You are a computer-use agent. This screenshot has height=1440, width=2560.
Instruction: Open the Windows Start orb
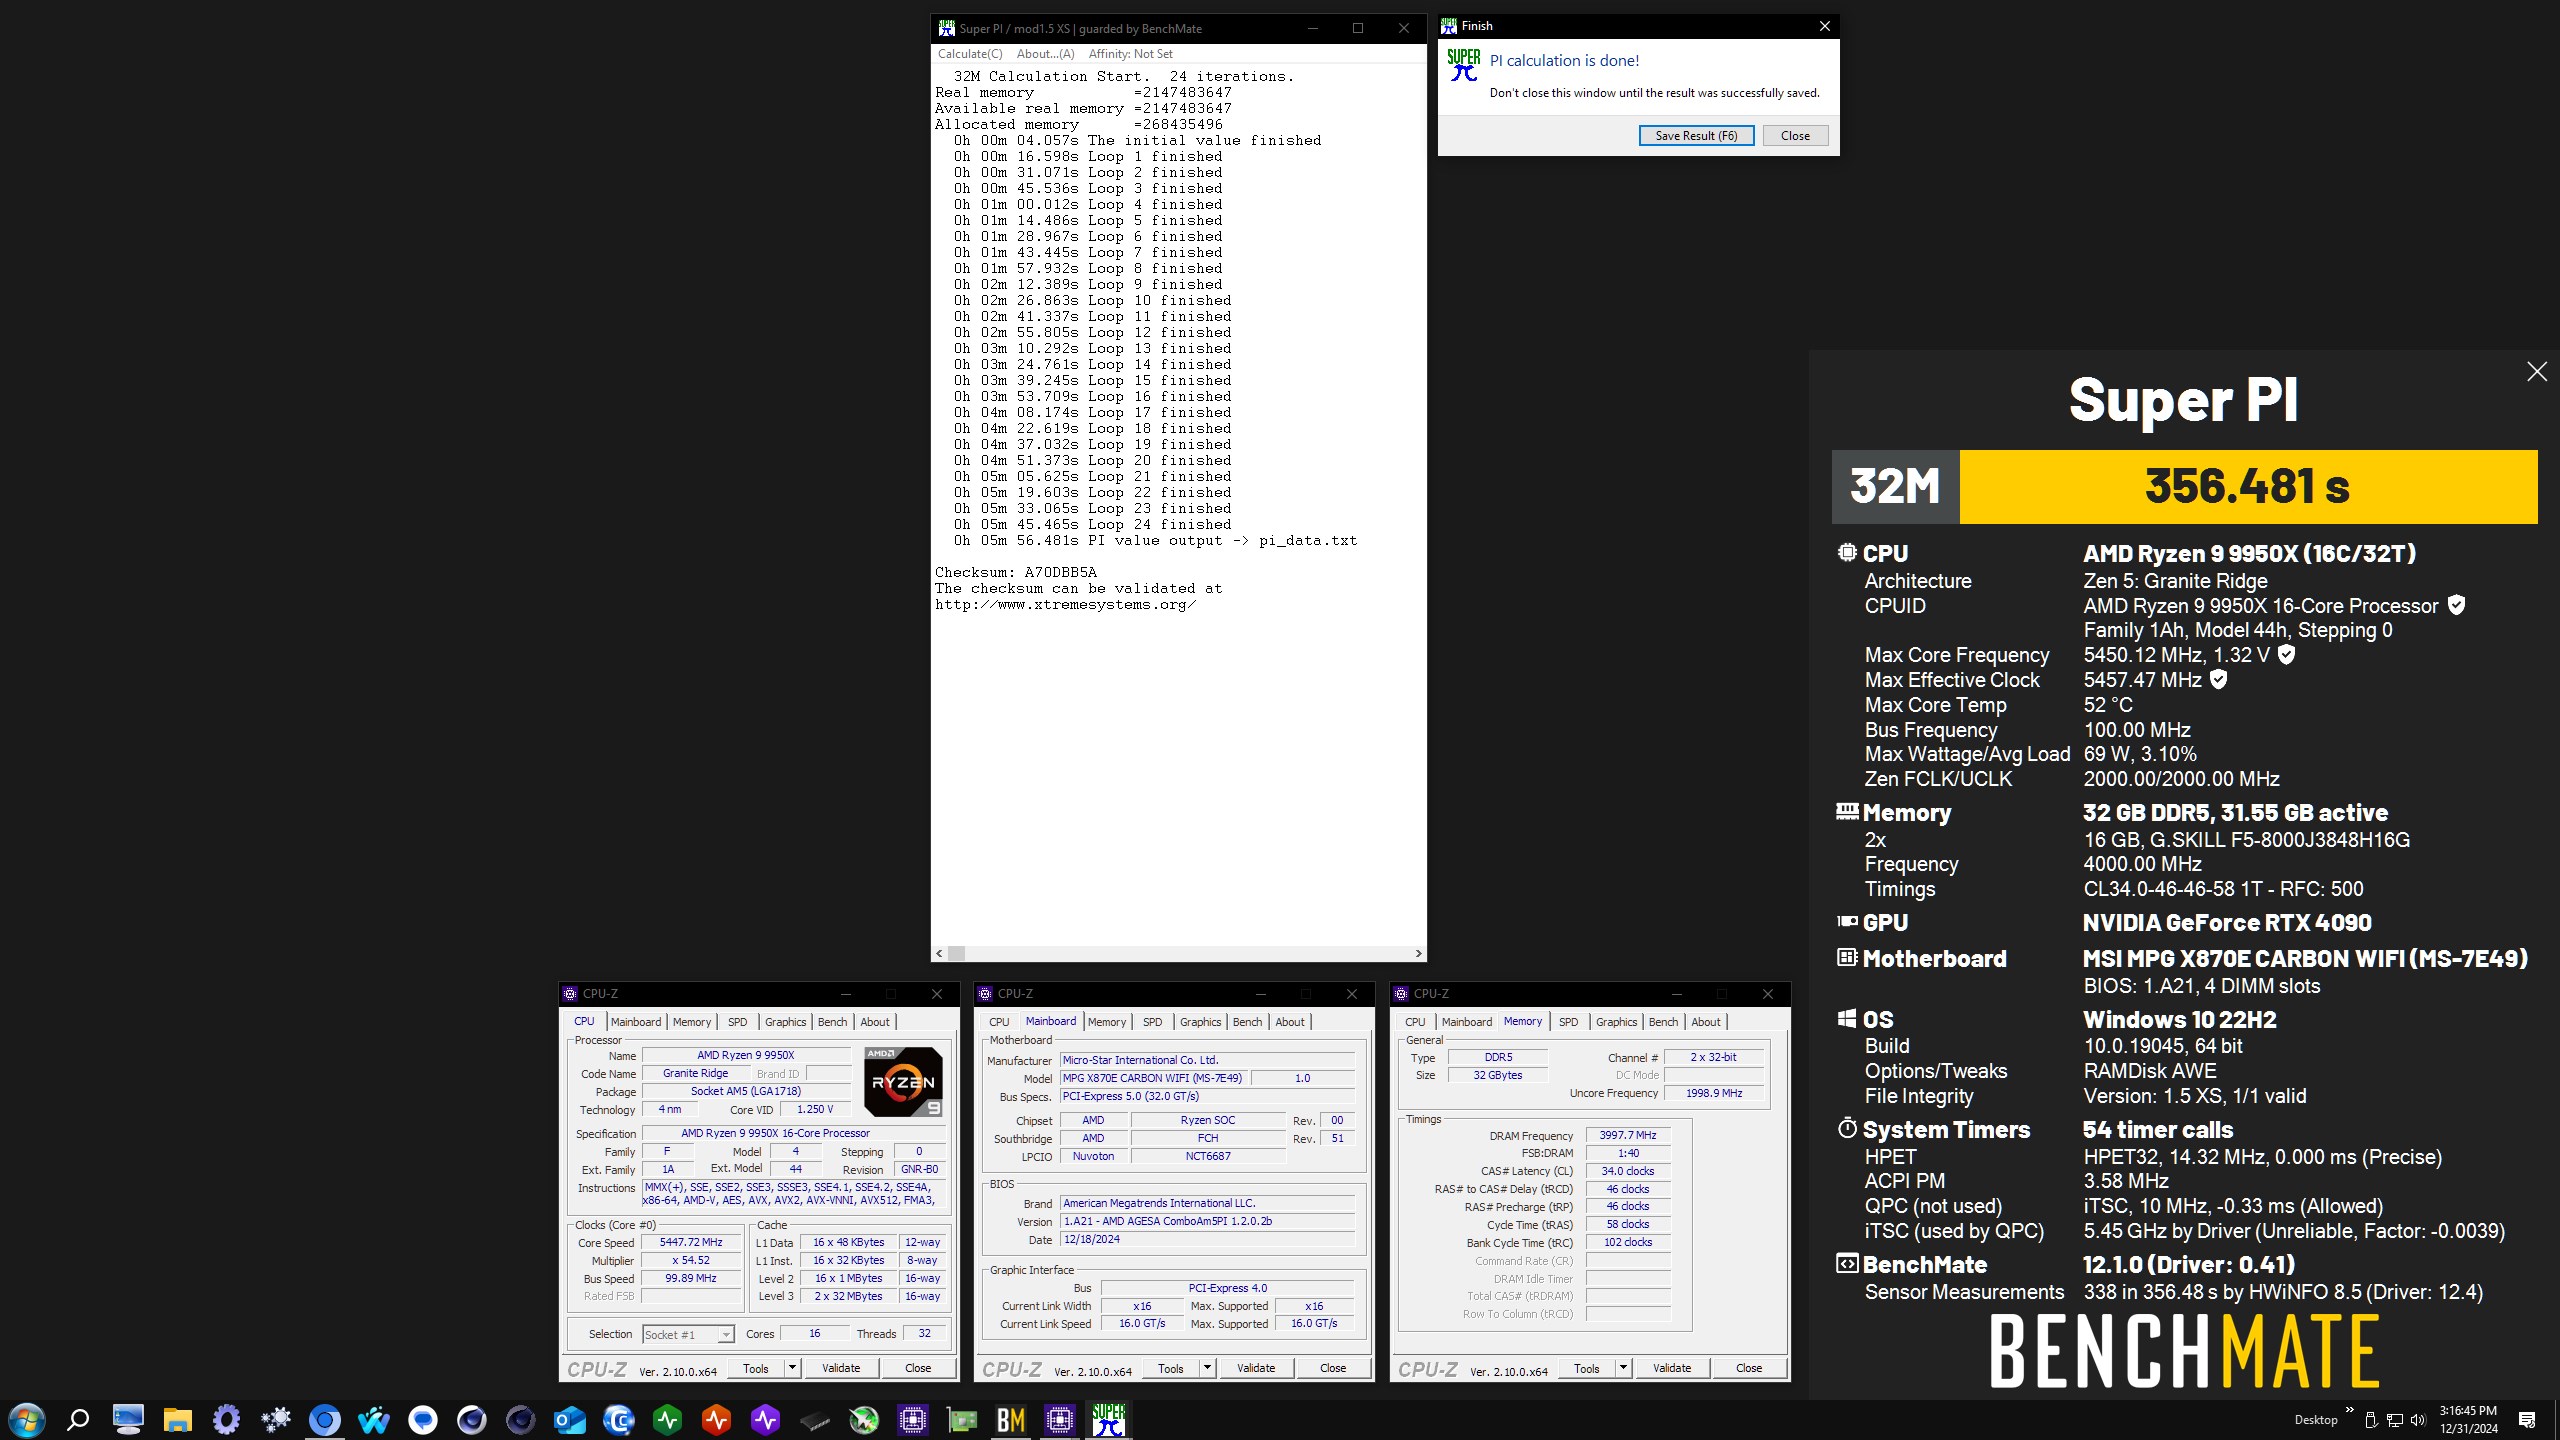coord(27,1419)
